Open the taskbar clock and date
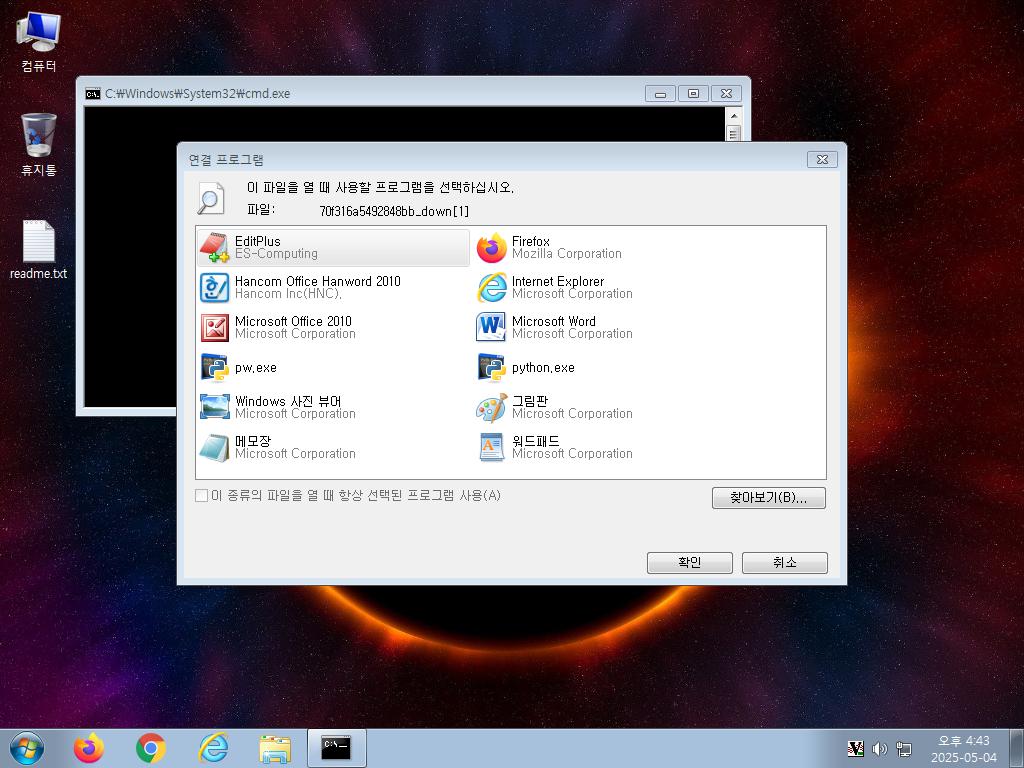The image size is (1024, 768). 964,749
